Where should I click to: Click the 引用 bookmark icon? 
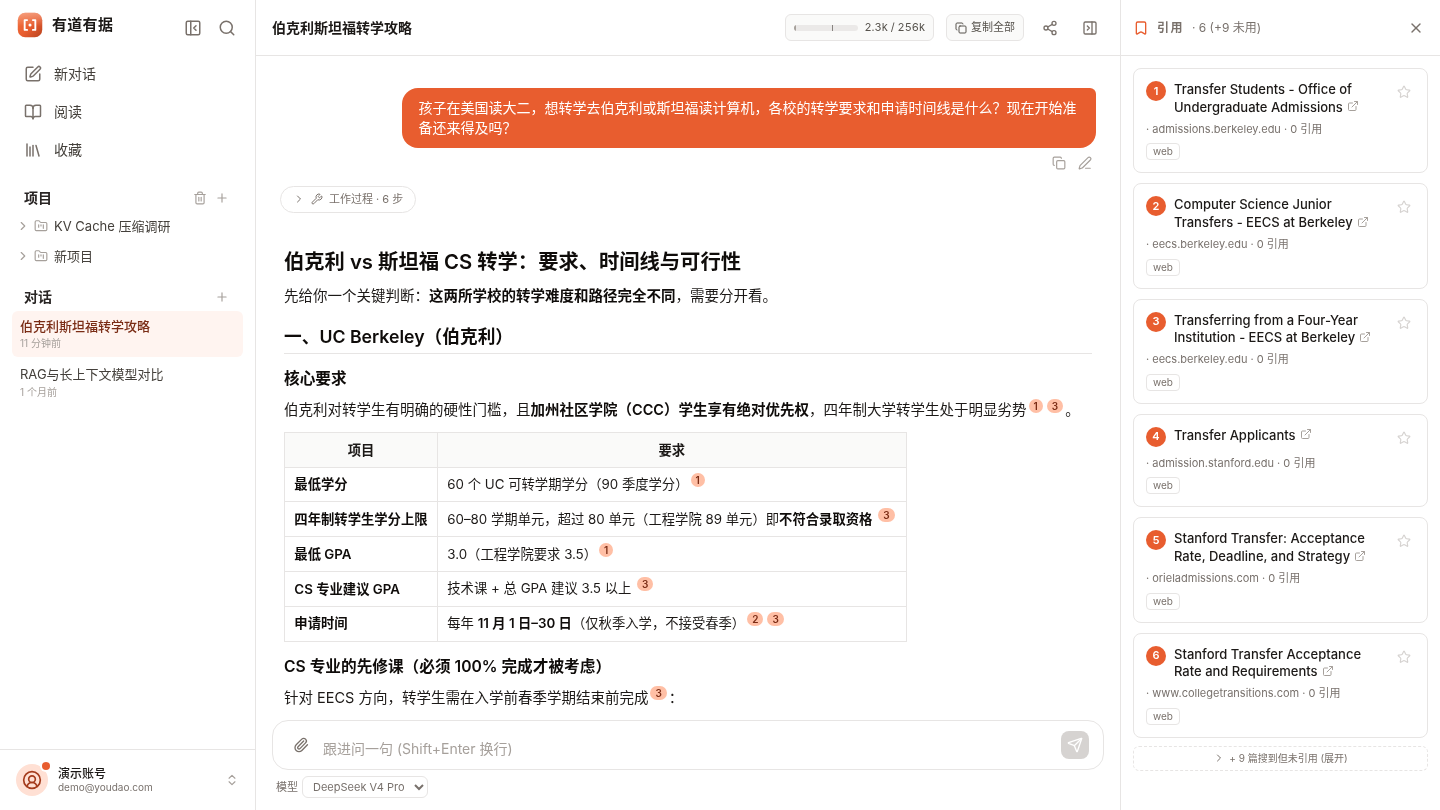(x=1141, y=28)
